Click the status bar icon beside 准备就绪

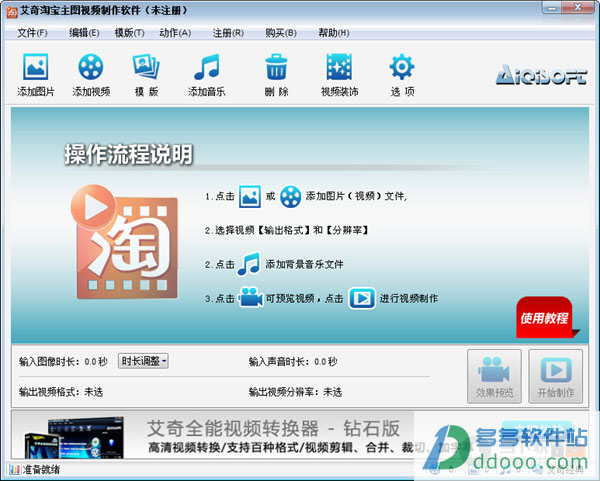[x=15, y=470]
